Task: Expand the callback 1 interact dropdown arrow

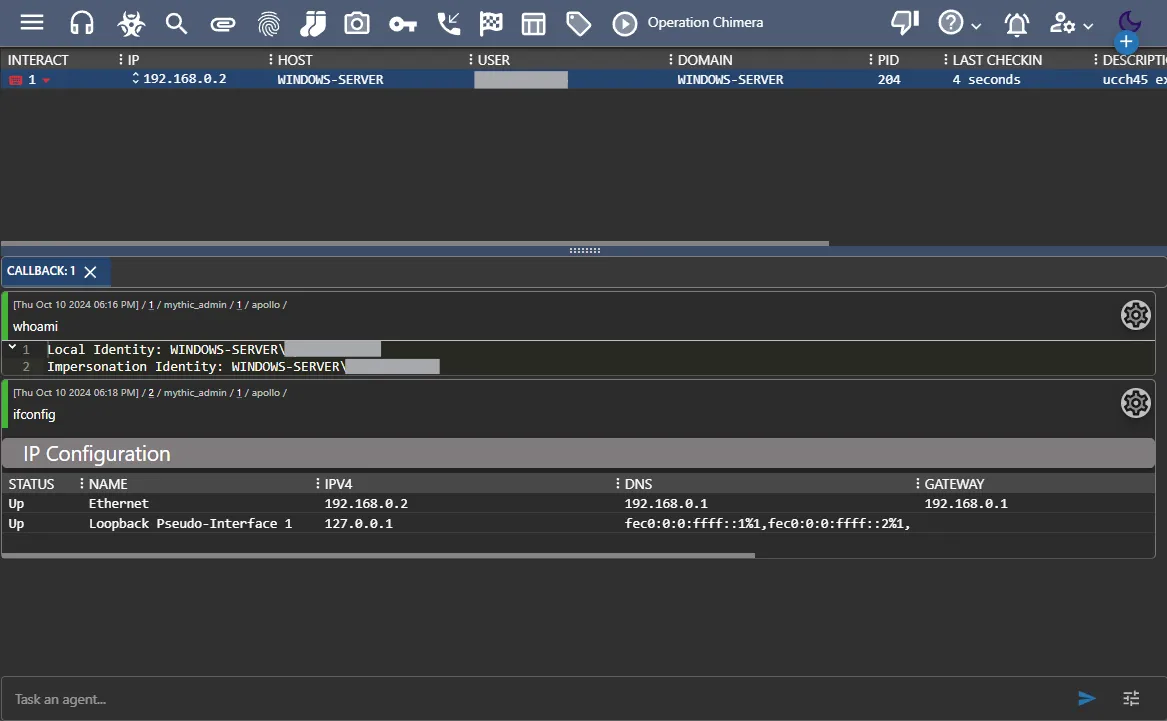Action: (x=46, y=80)
